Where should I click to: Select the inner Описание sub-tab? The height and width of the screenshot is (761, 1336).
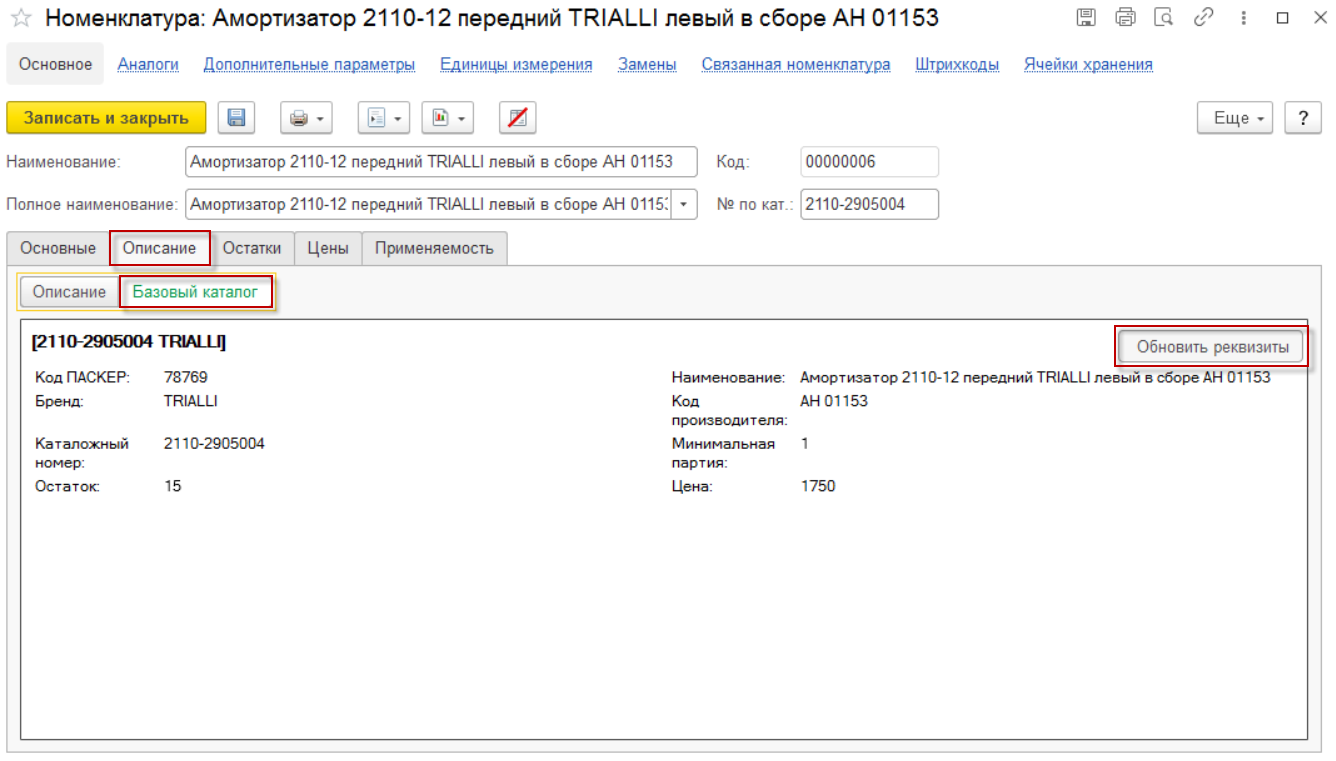tap(69, 292)
